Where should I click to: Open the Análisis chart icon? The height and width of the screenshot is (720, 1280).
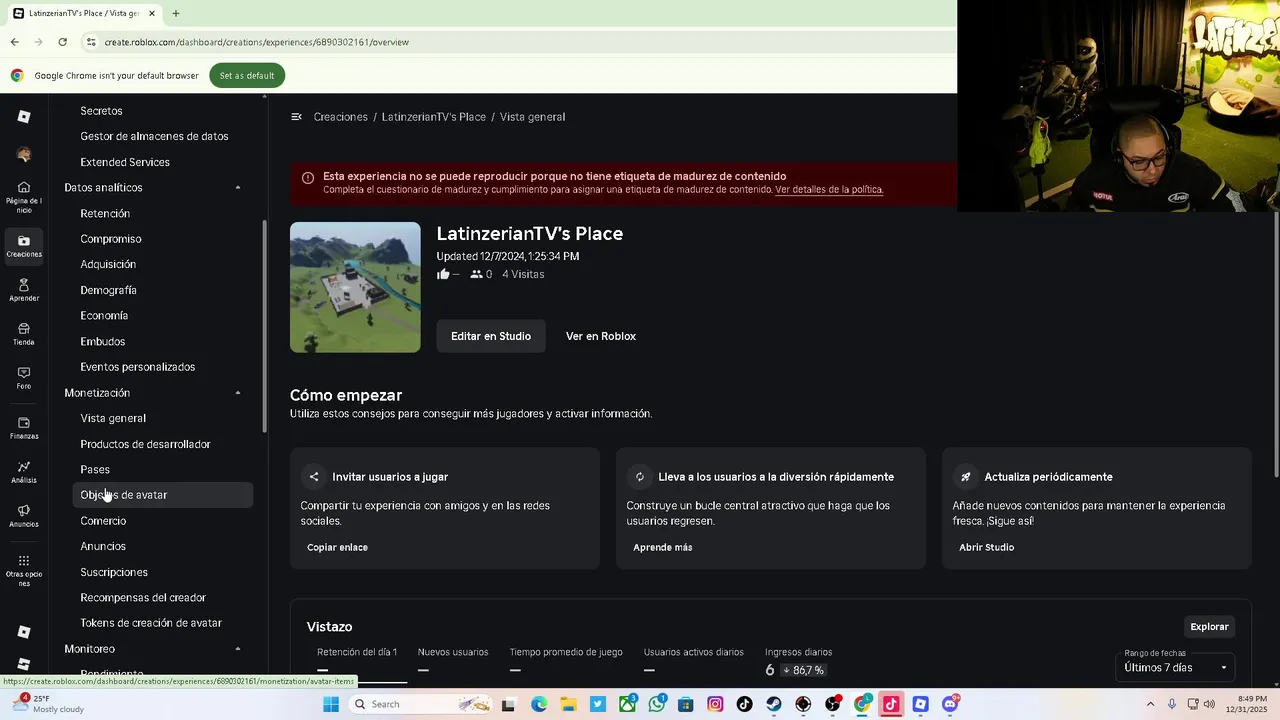click(24, 467)
